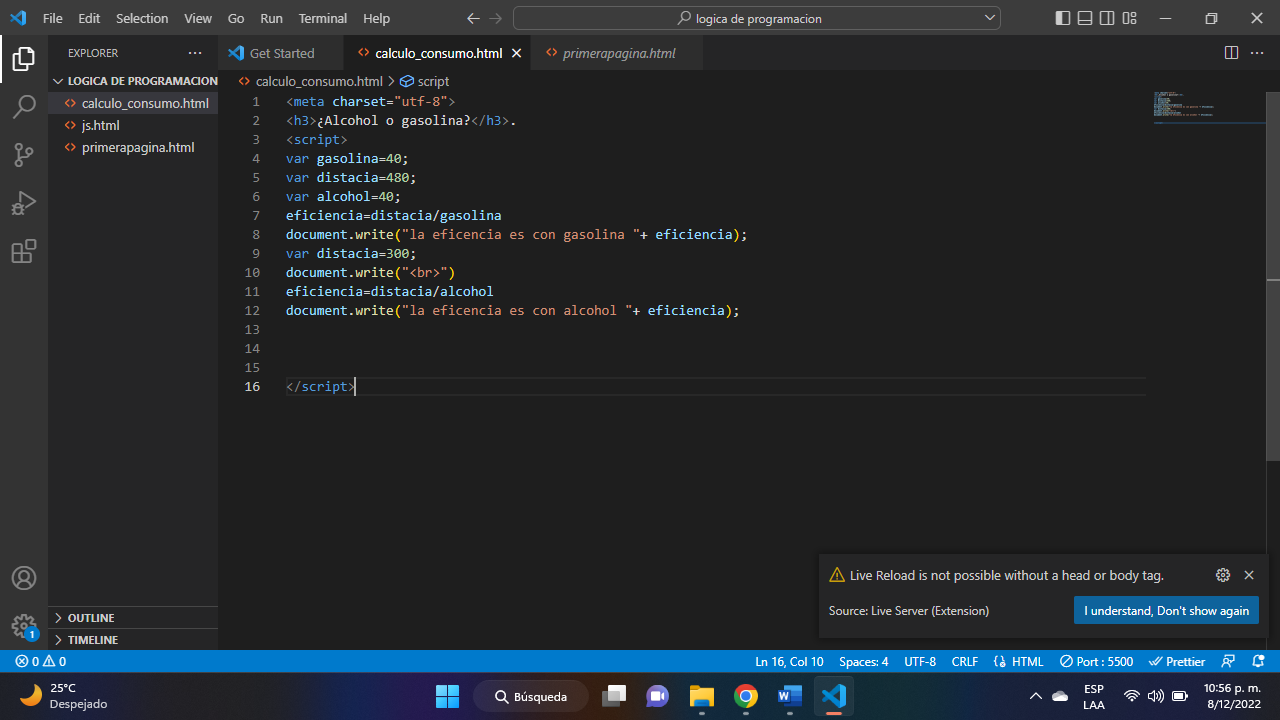Viewport: 1280px width, 720px height.
Task: Open primerapagina.html in the explorer tree
Action: click(133, 147)
